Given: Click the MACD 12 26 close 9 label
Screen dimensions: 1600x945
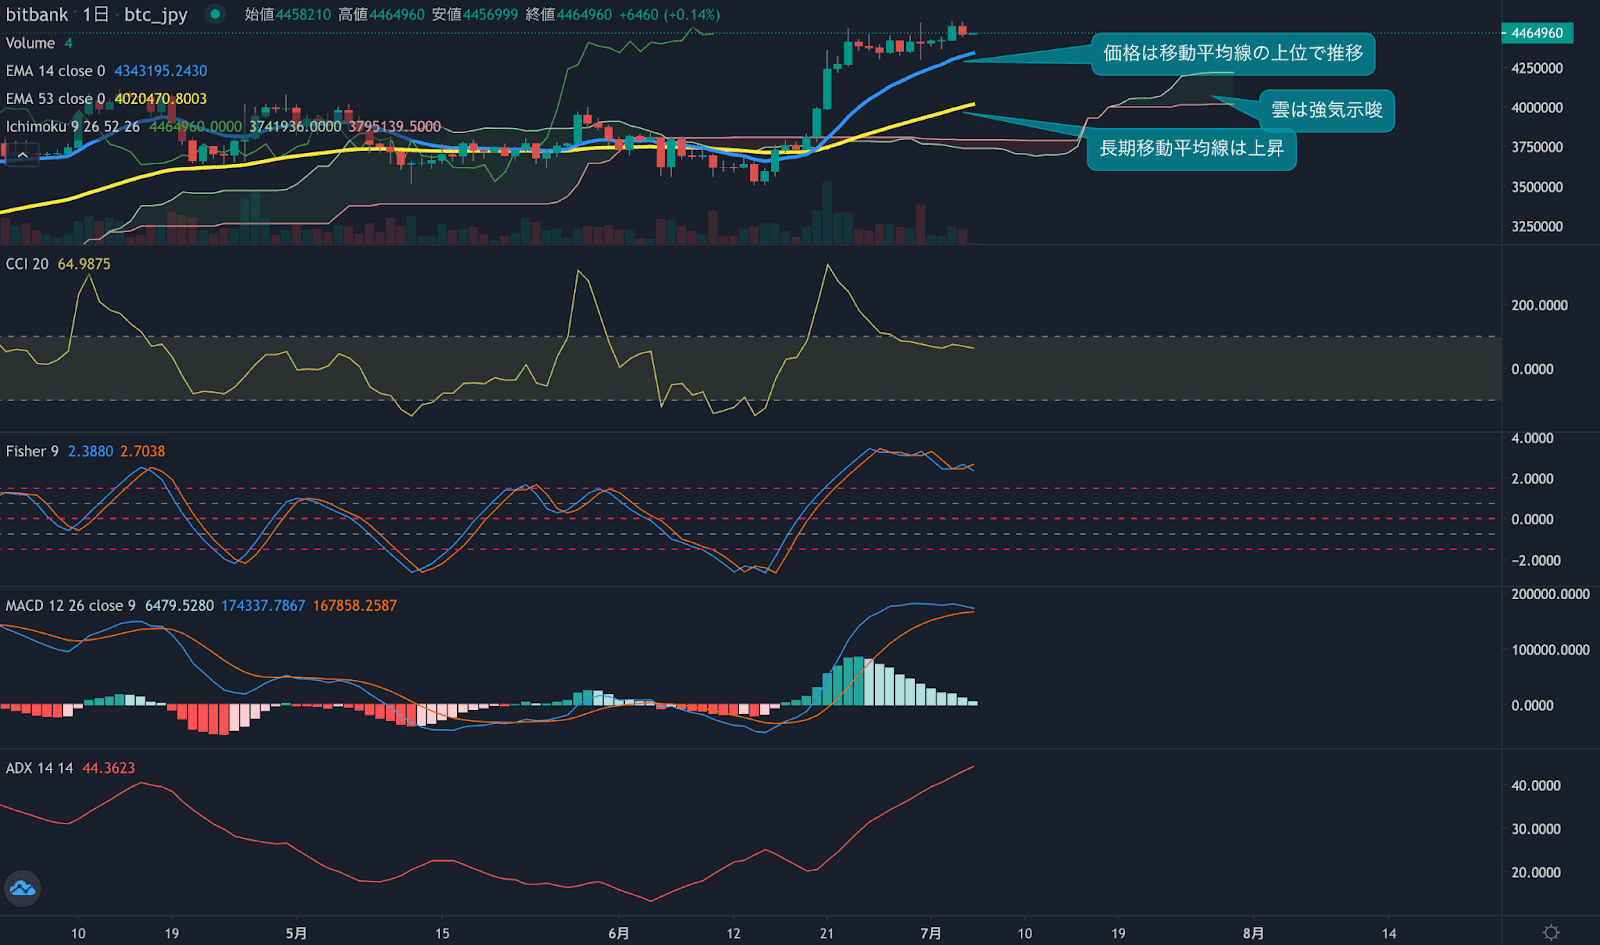Looking at the screenshot, I should coord(70,606).
